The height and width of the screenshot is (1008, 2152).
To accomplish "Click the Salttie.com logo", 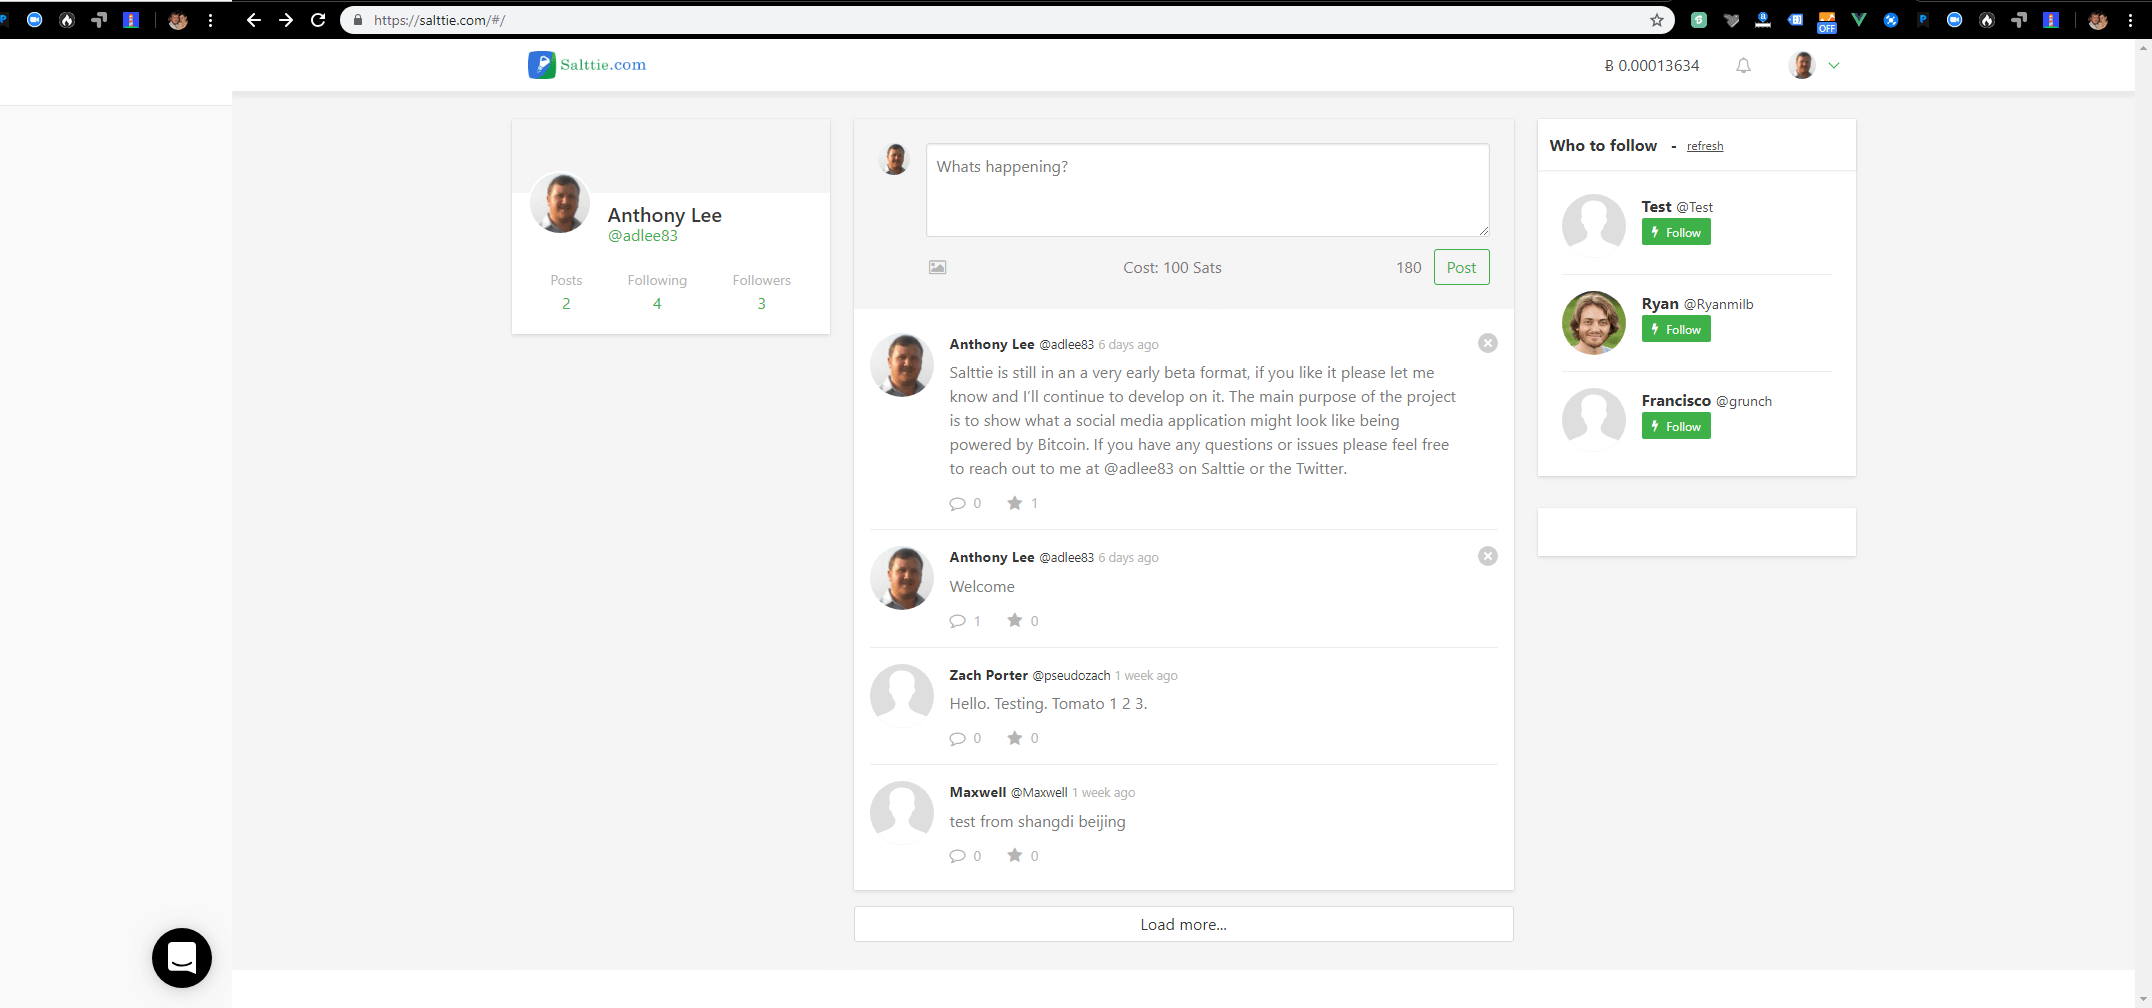I will click(587, 65).
